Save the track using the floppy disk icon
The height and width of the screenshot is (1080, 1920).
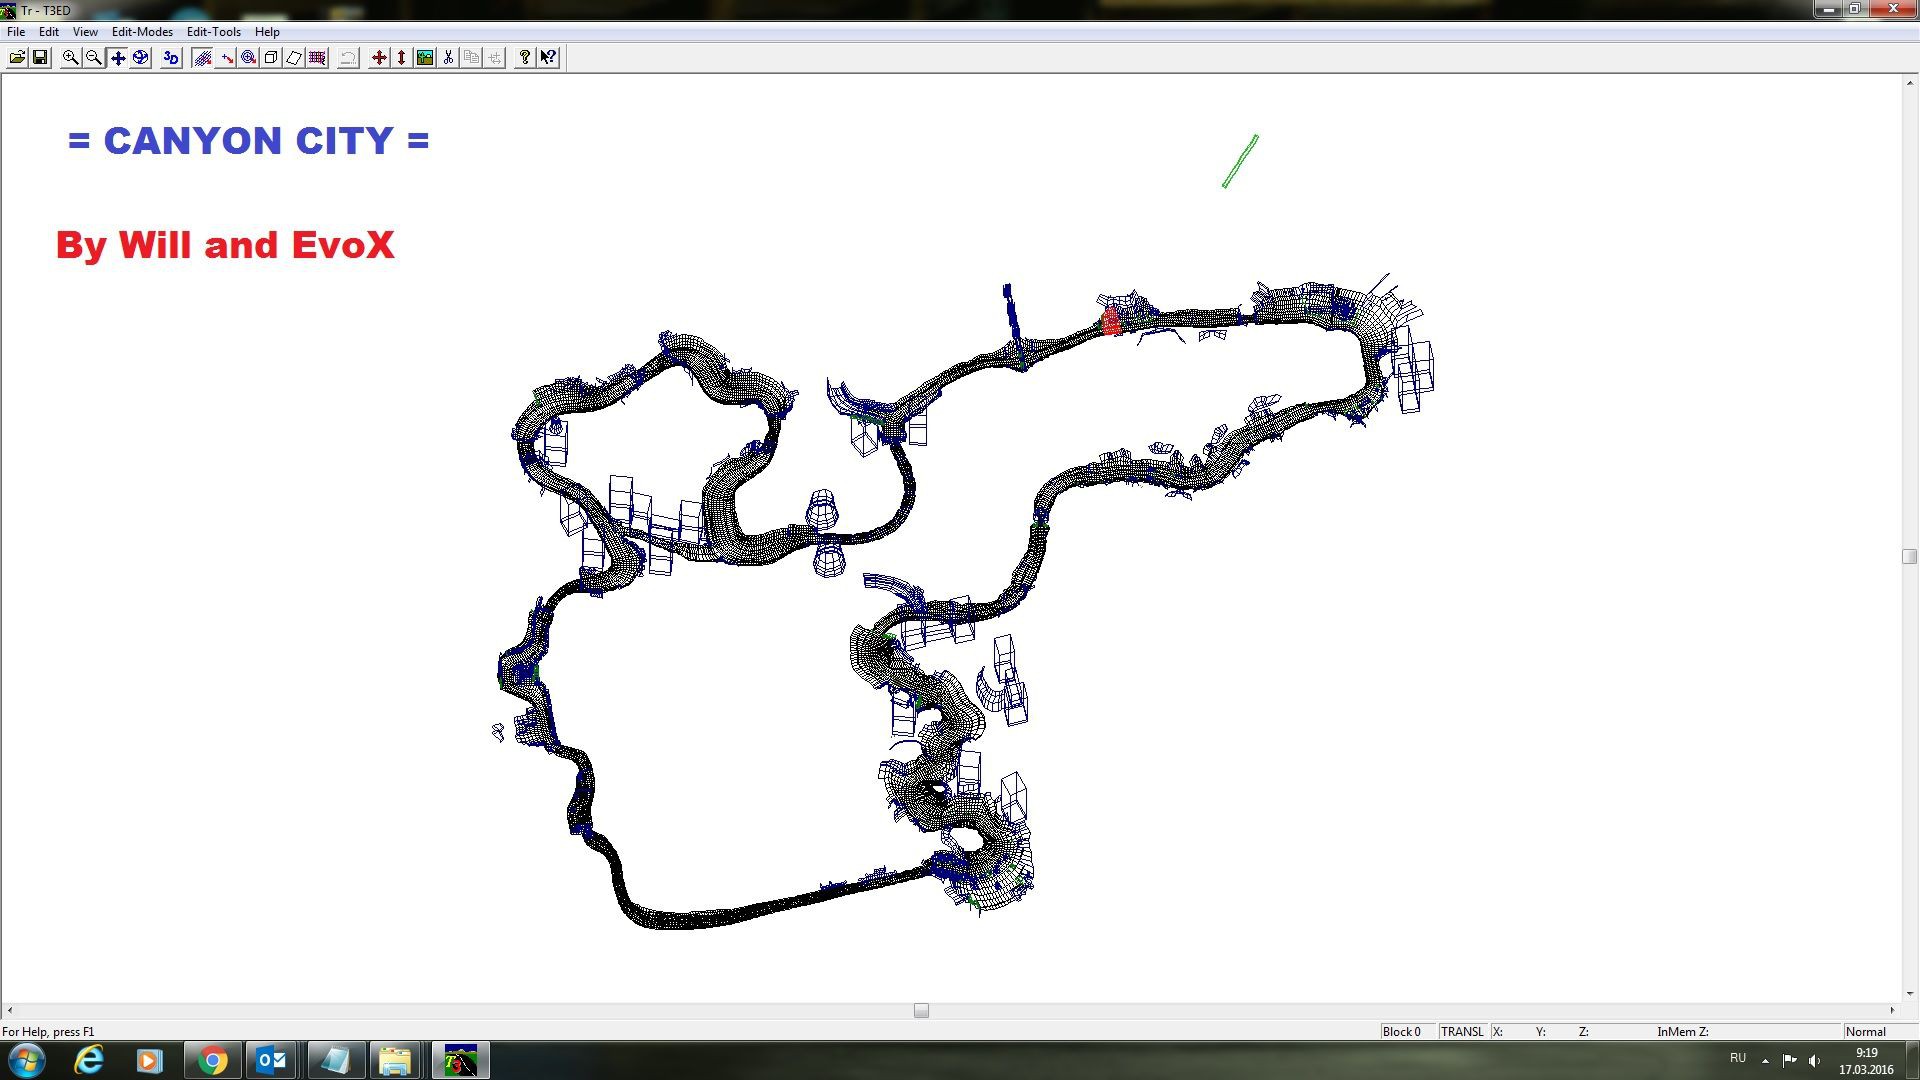click(x=40, y=58)
